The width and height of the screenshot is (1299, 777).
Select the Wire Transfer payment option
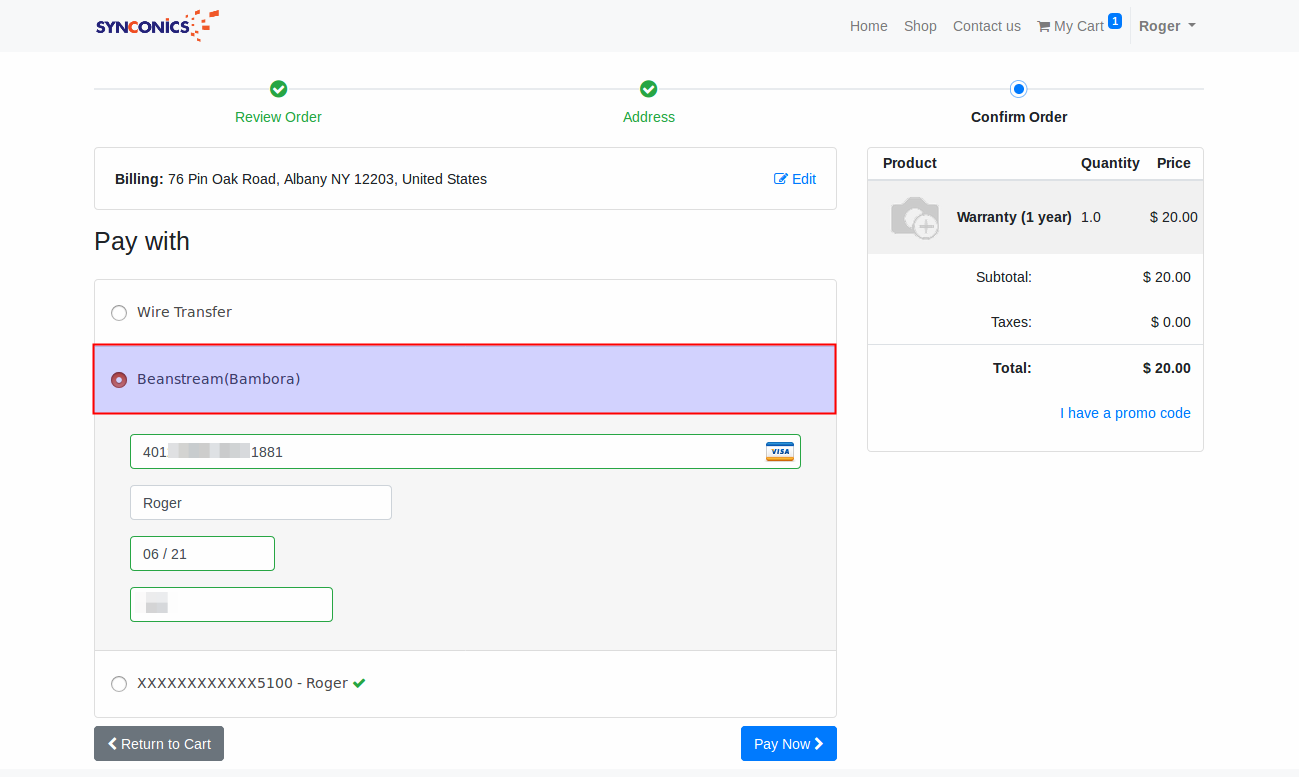tap(119, 313)
